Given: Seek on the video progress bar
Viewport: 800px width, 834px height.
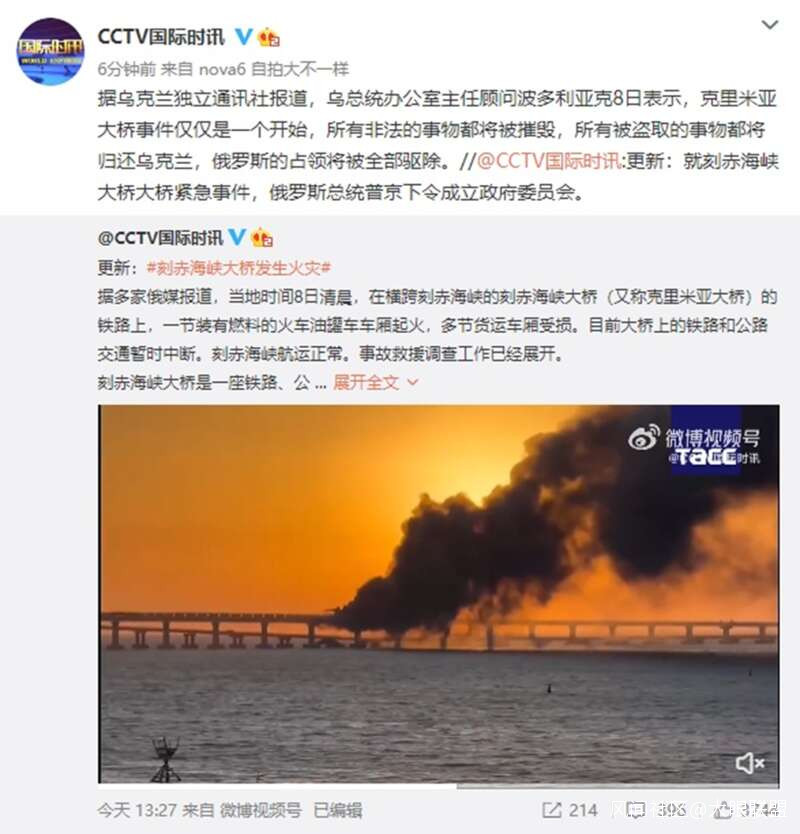Looking at the screenshot, I should [439, 785].
